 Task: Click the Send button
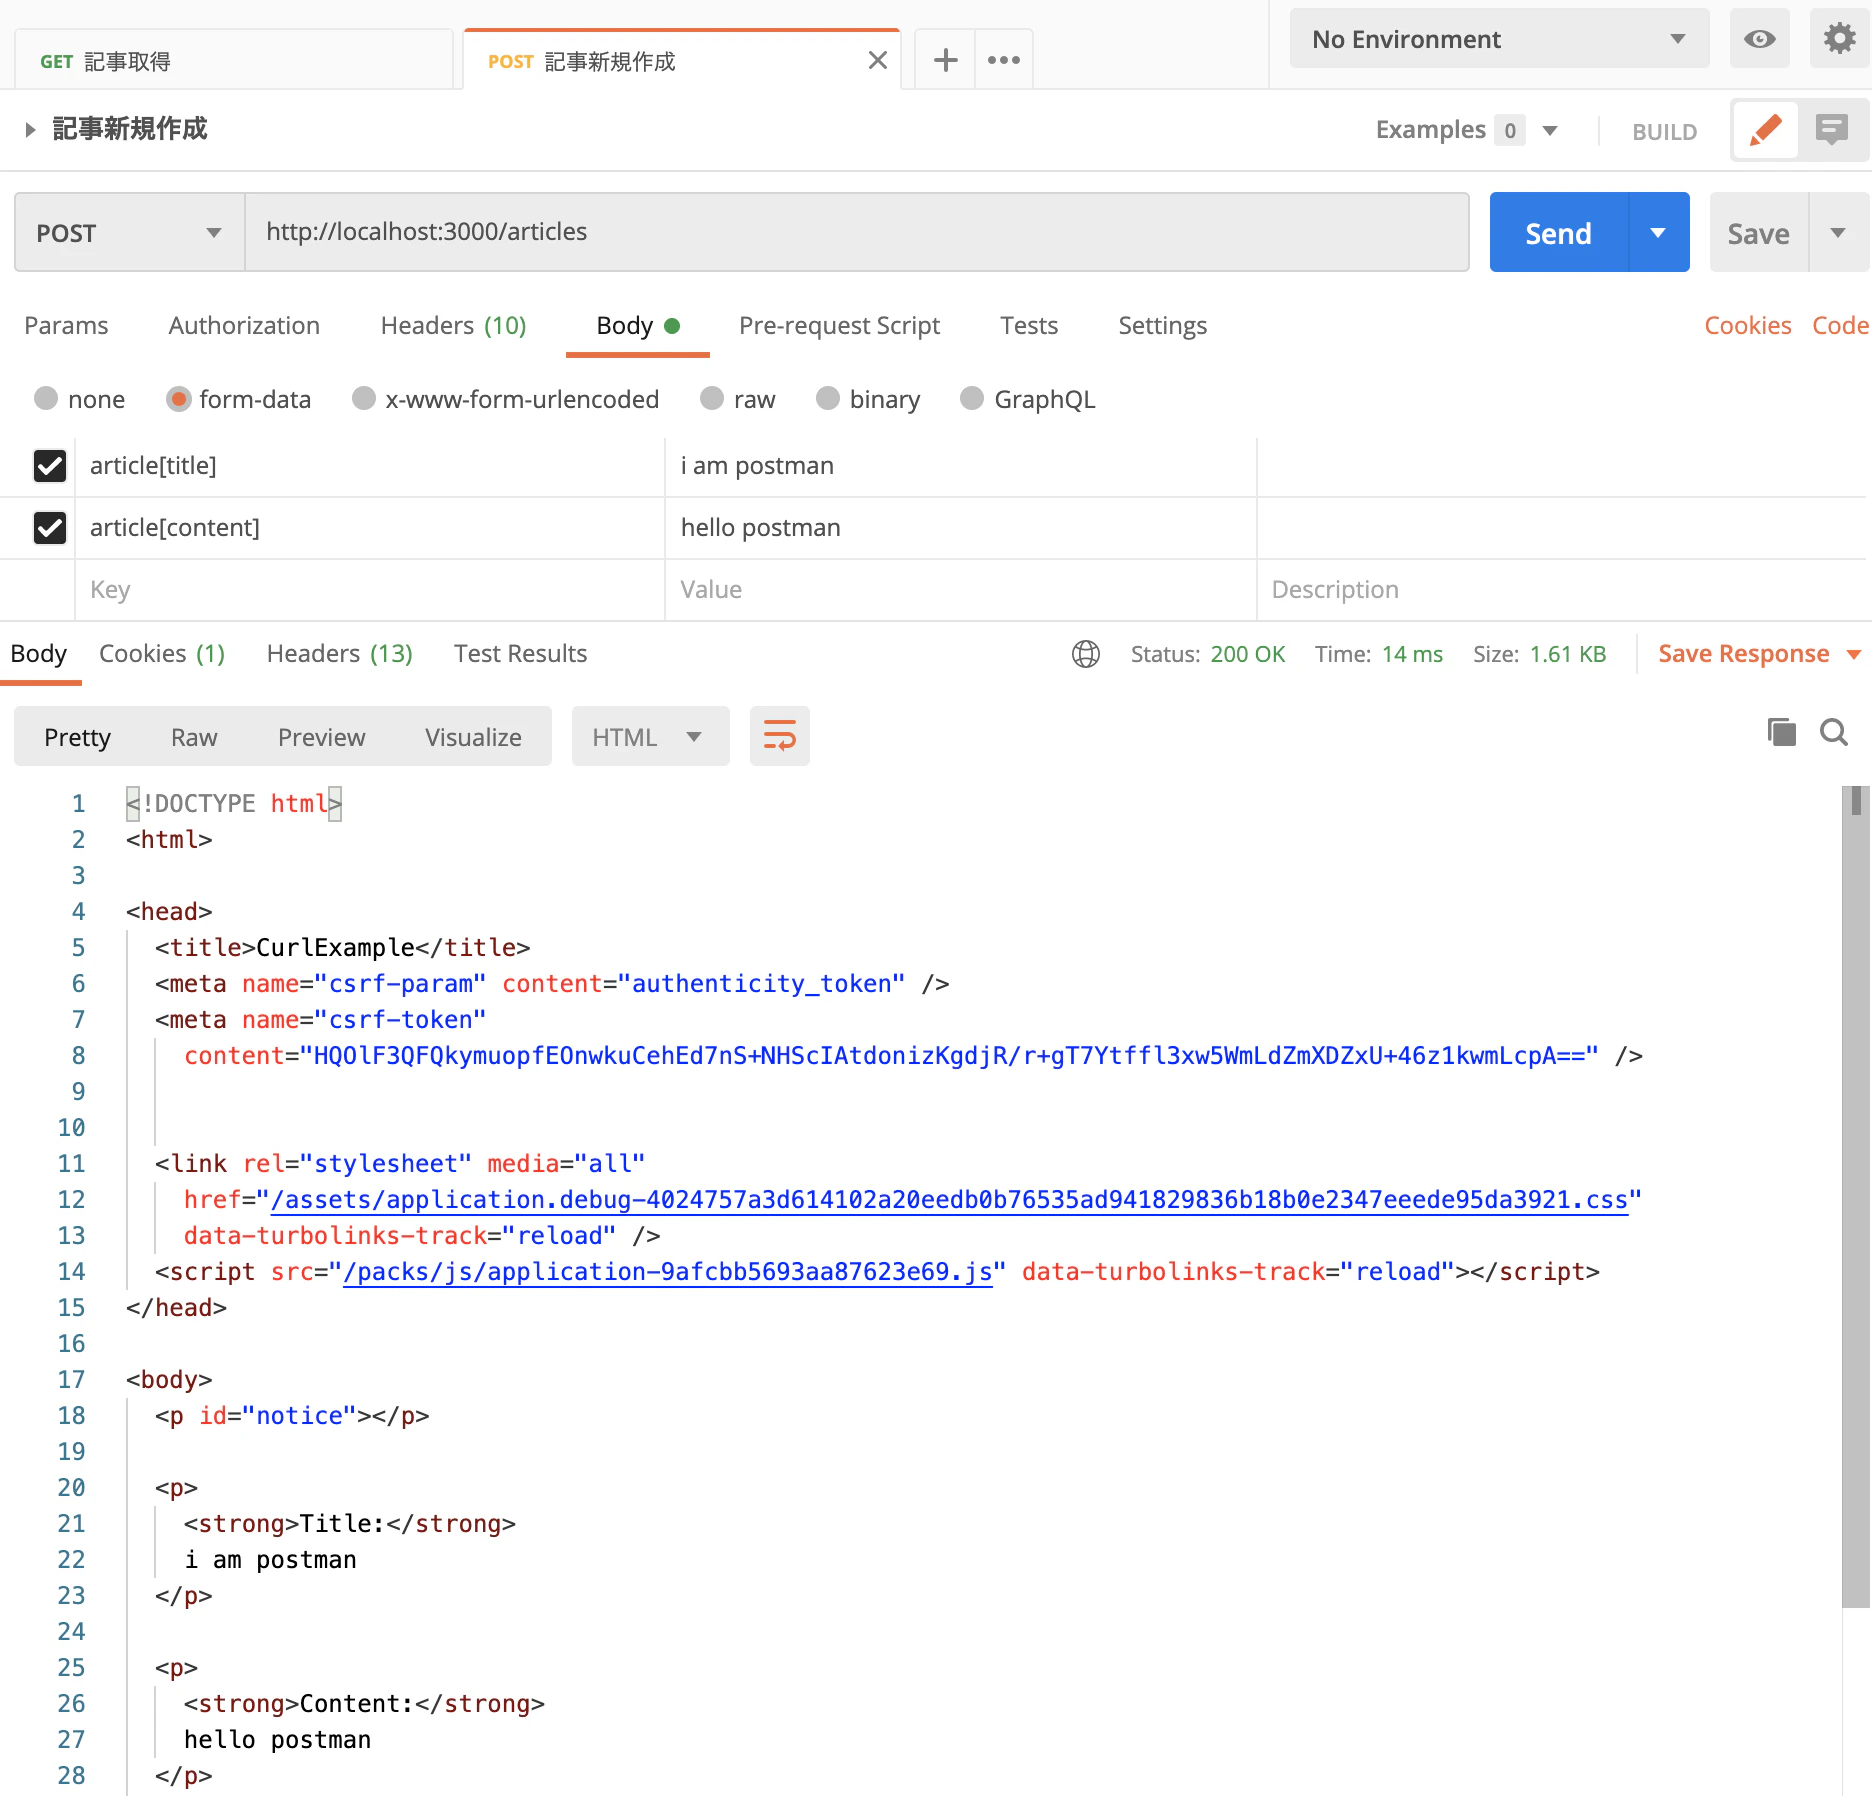click(1558, 233)
